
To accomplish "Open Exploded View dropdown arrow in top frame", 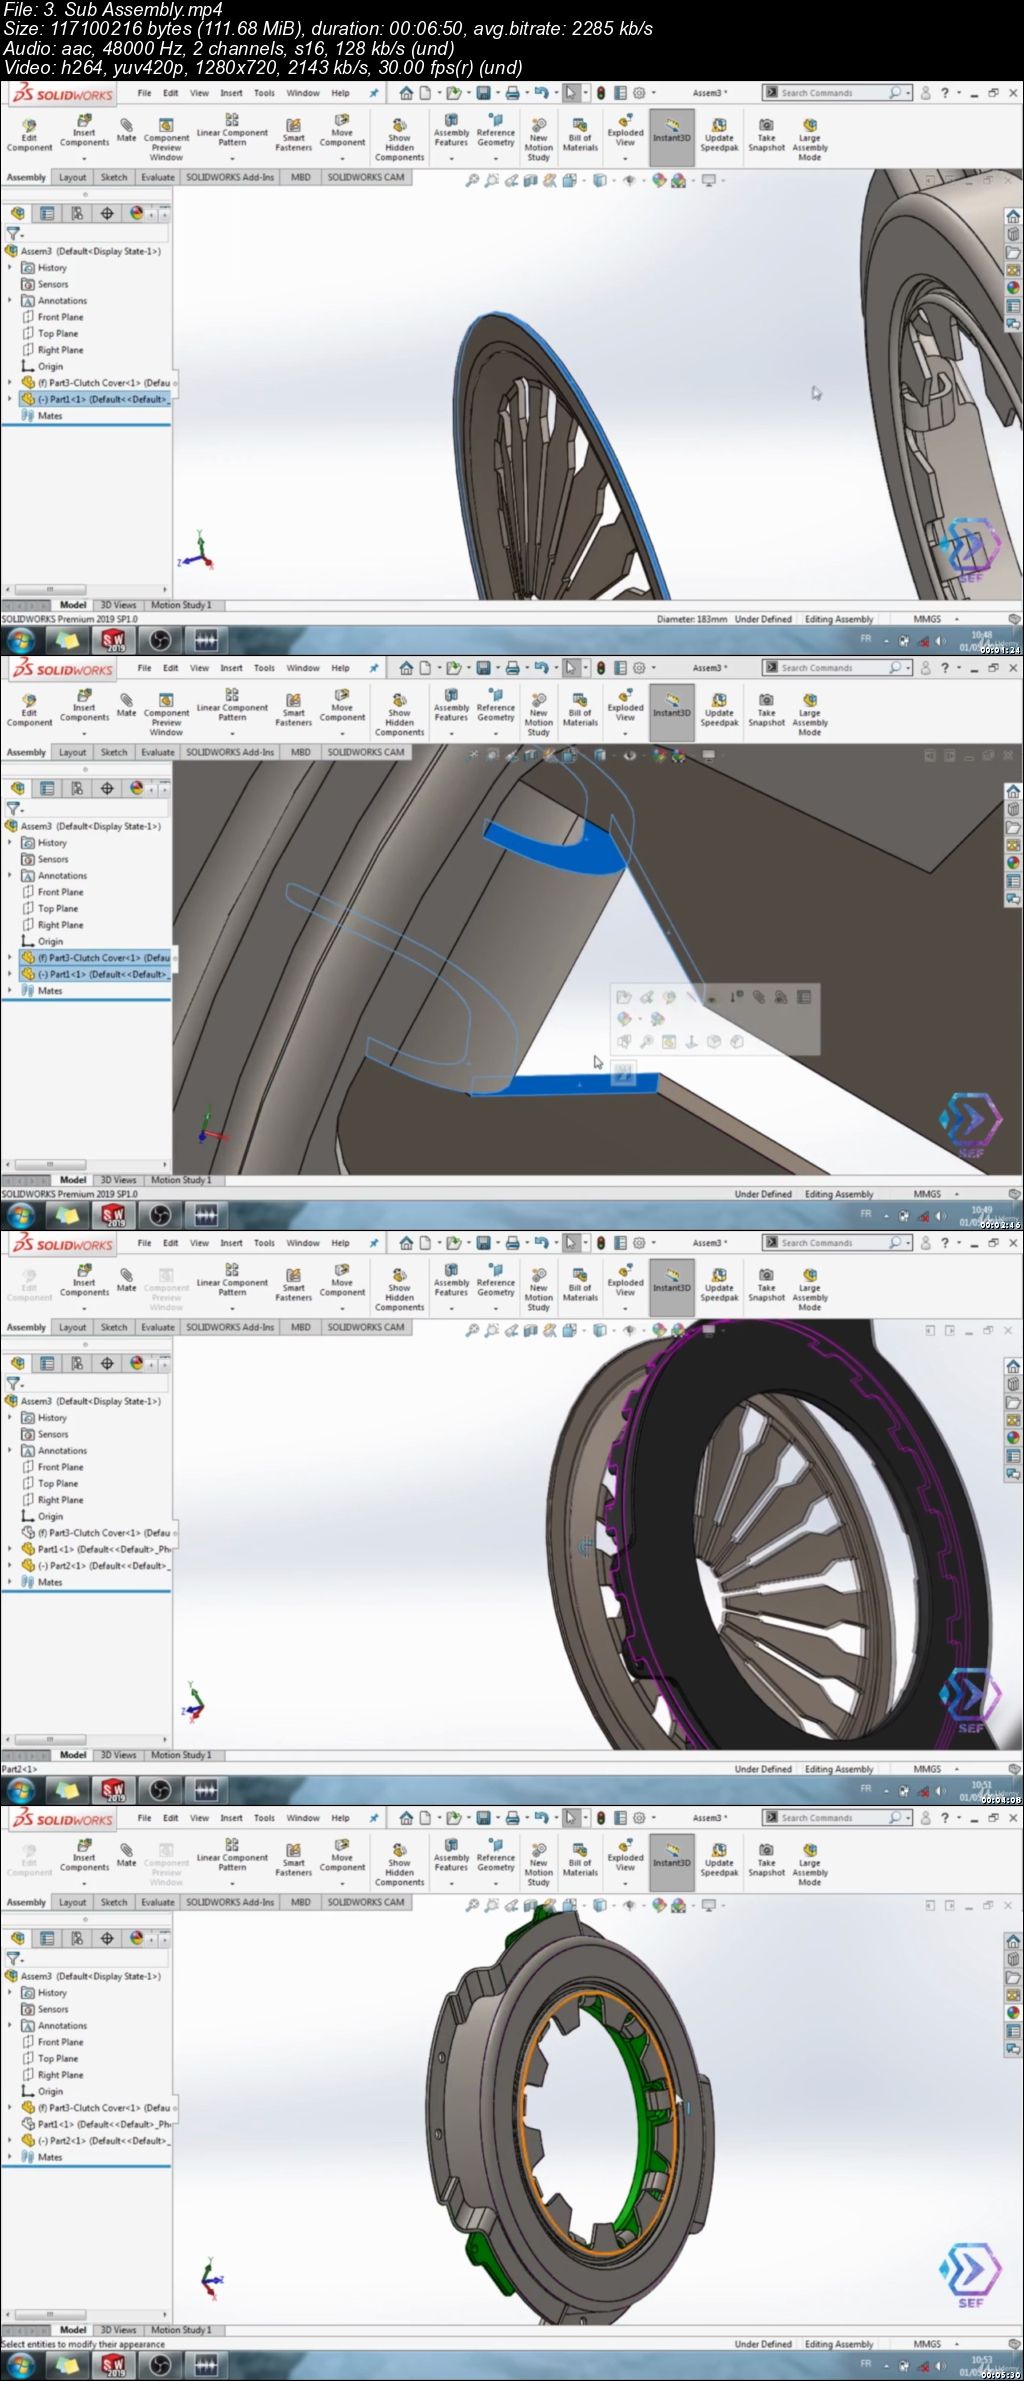I will (625, 158).
